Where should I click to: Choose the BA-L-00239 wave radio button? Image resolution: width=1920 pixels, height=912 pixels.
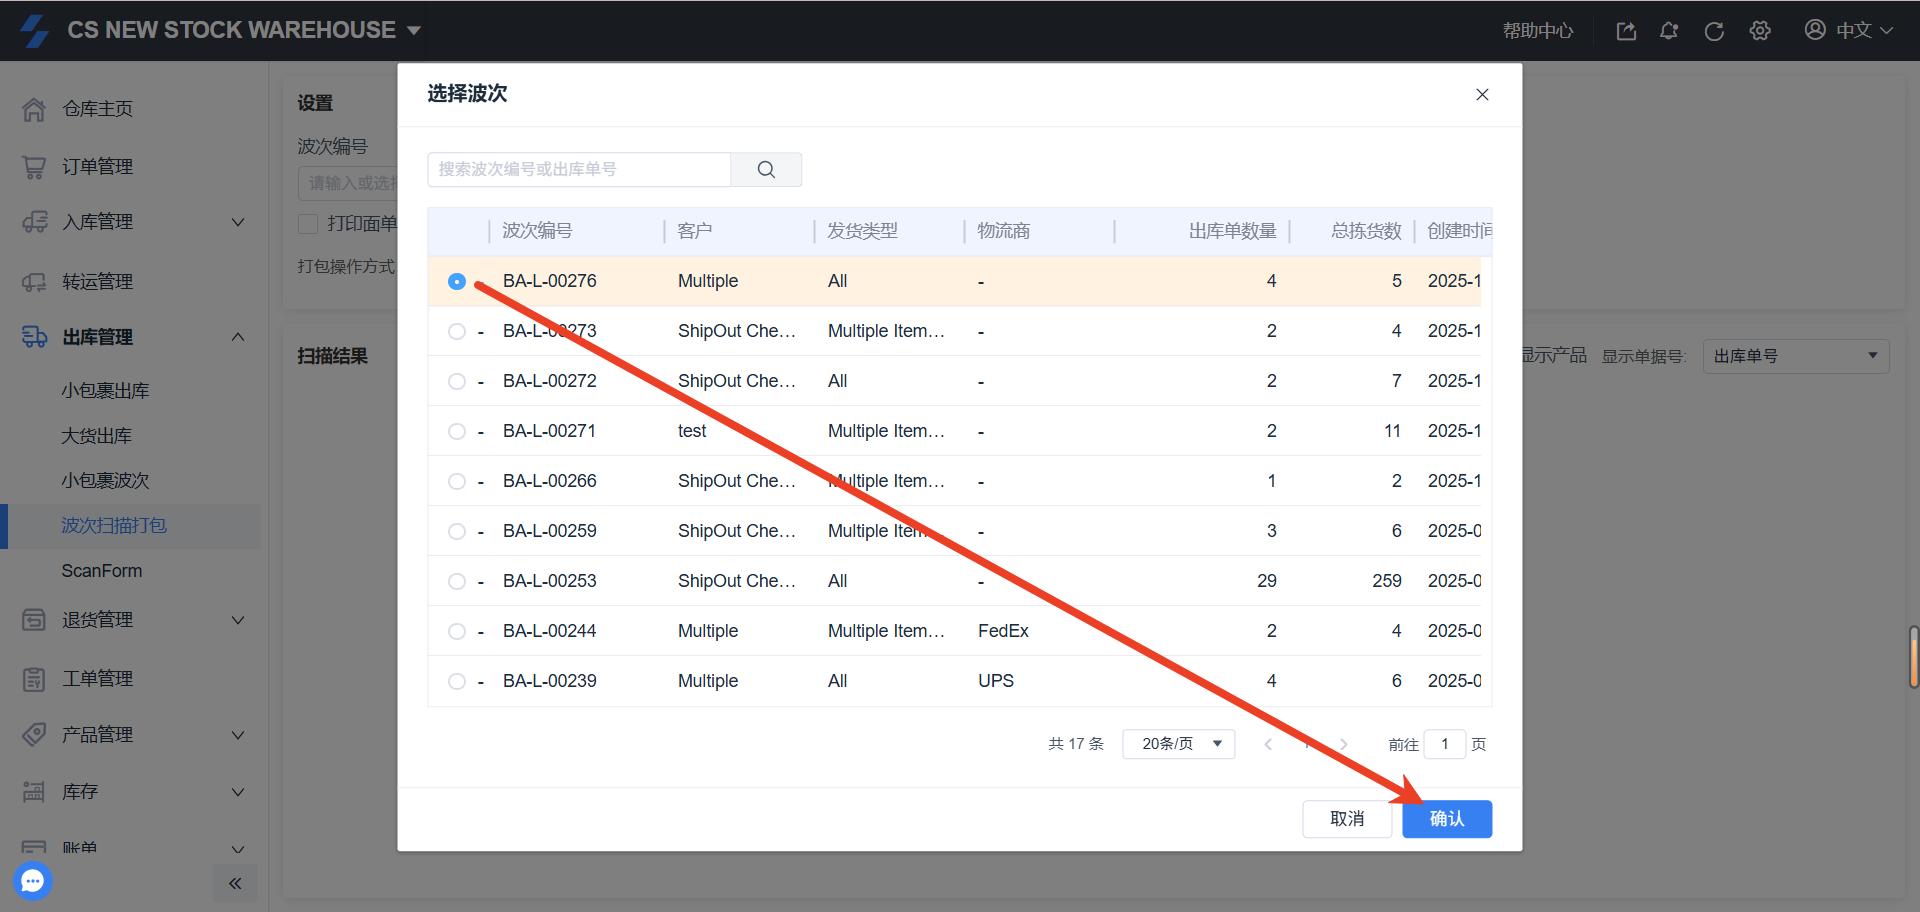[x=457, y=681]
